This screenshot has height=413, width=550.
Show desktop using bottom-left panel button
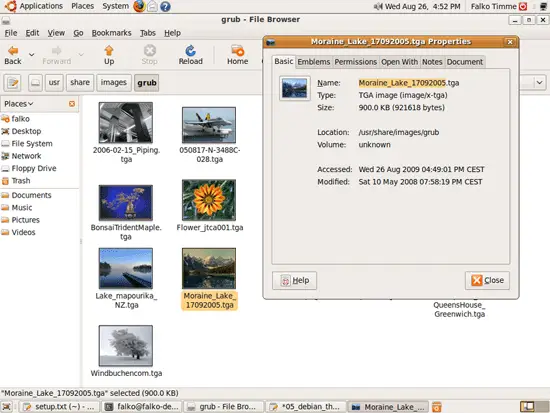coord(7,407)
